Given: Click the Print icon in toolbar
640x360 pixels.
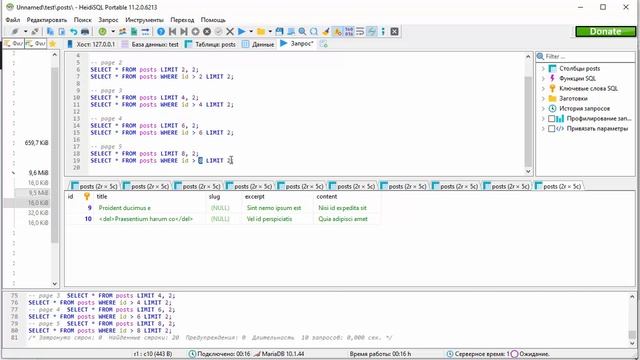Looking at the screenshot, I should click(x=85, y=31).
